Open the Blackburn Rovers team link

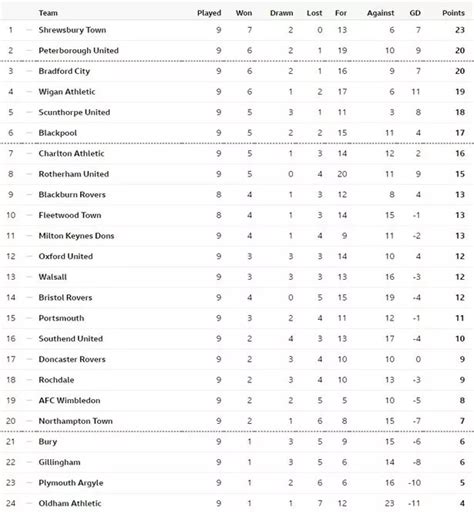72,195
